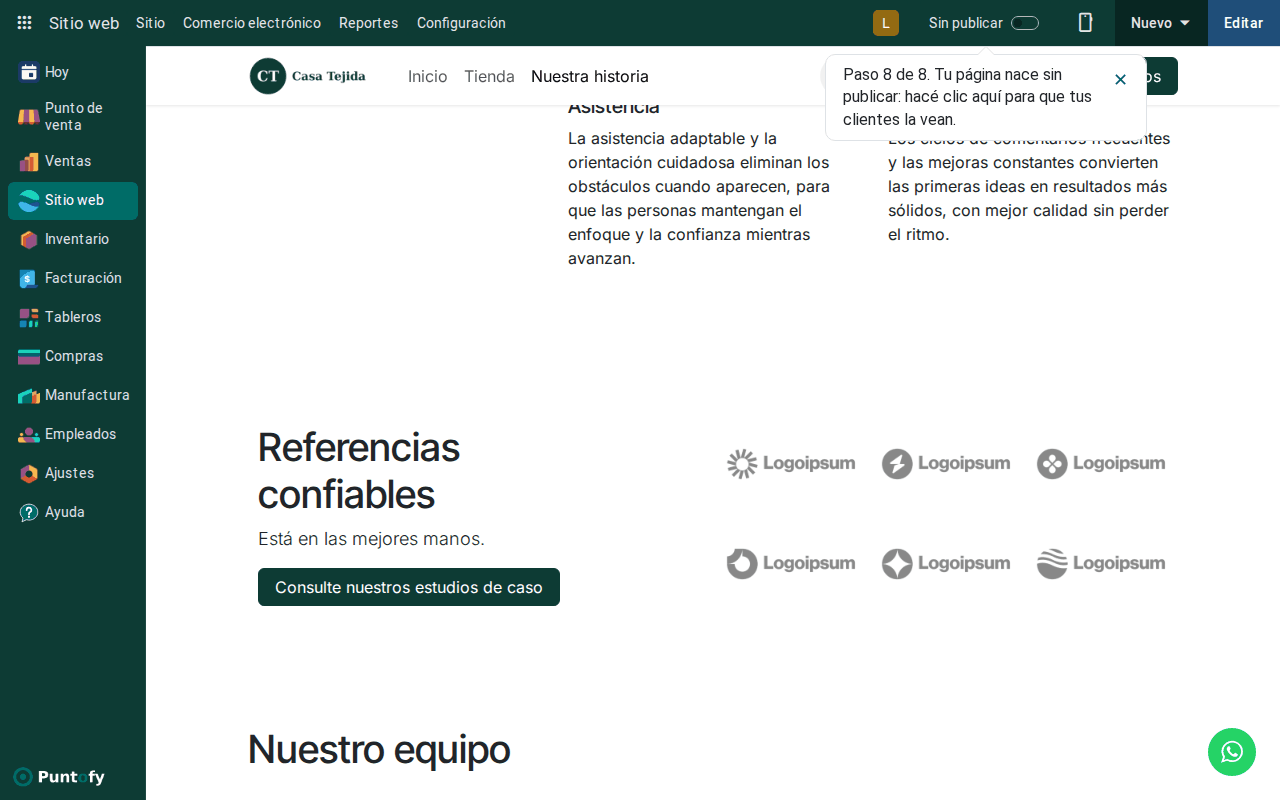1280x800 pixels.
Task: Open the Comercio electrónico menu
Action: coord(252,23)
